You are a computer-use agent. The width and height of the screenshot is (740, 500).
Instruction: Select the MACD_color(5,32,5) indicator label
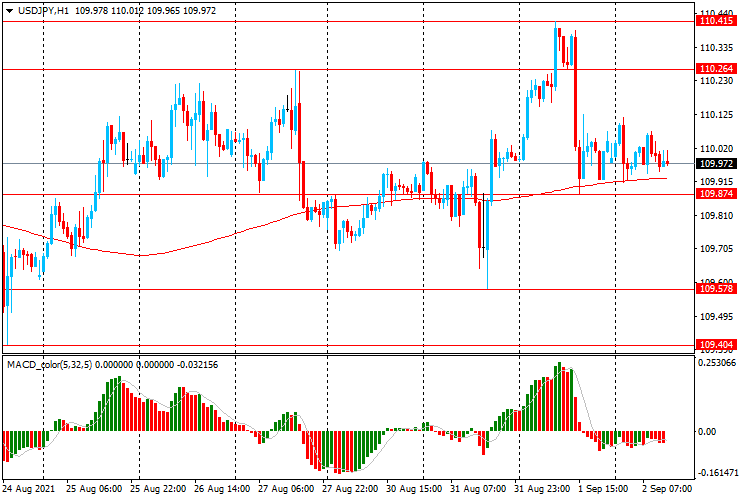click(50, 364)
